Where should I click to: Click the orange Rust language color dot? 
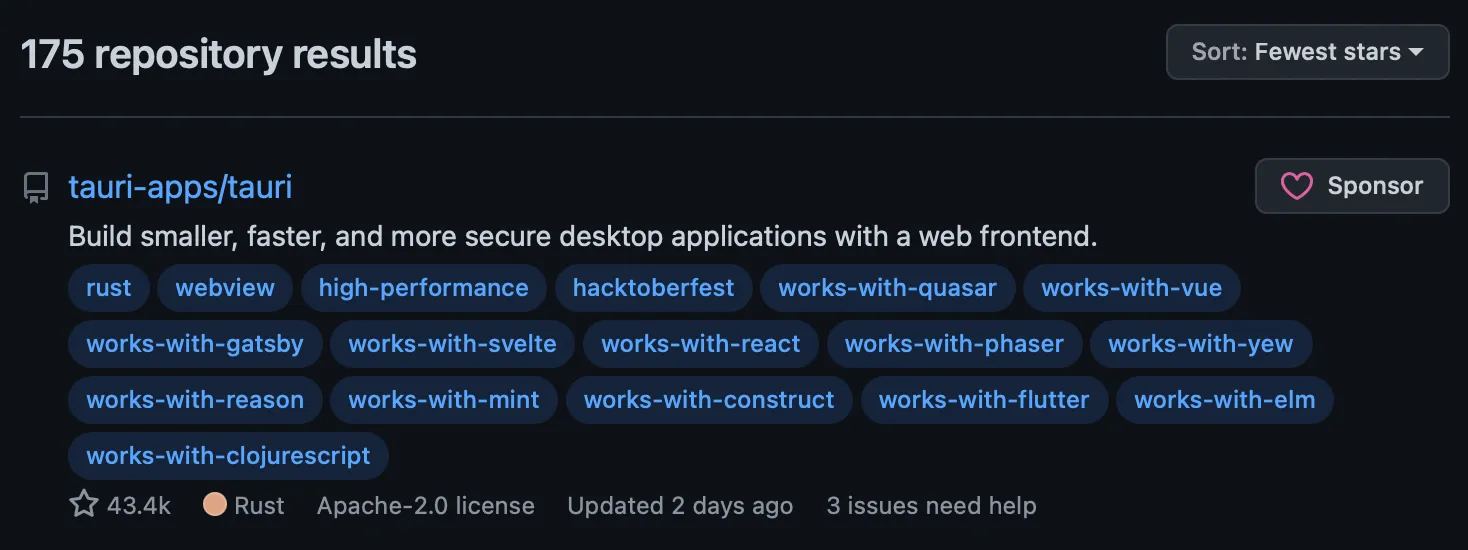(x=214, y=505)
